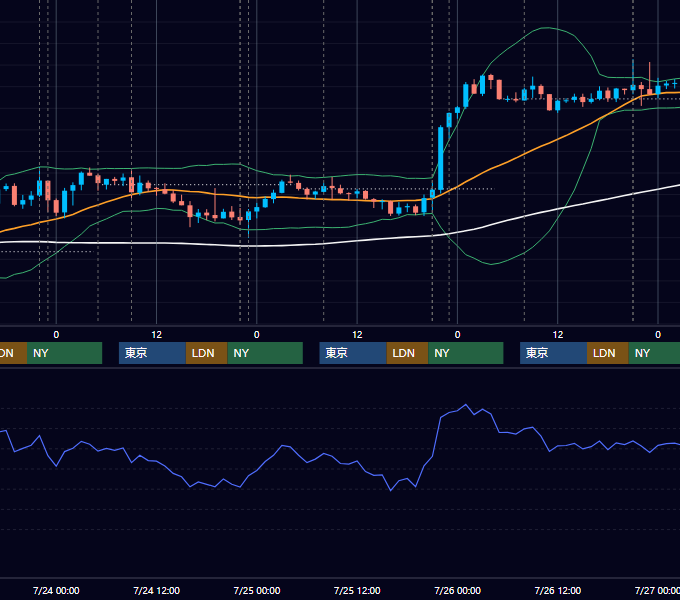Click the 7/24 12:00 date label
680x600 pixels.
point(156,590)
